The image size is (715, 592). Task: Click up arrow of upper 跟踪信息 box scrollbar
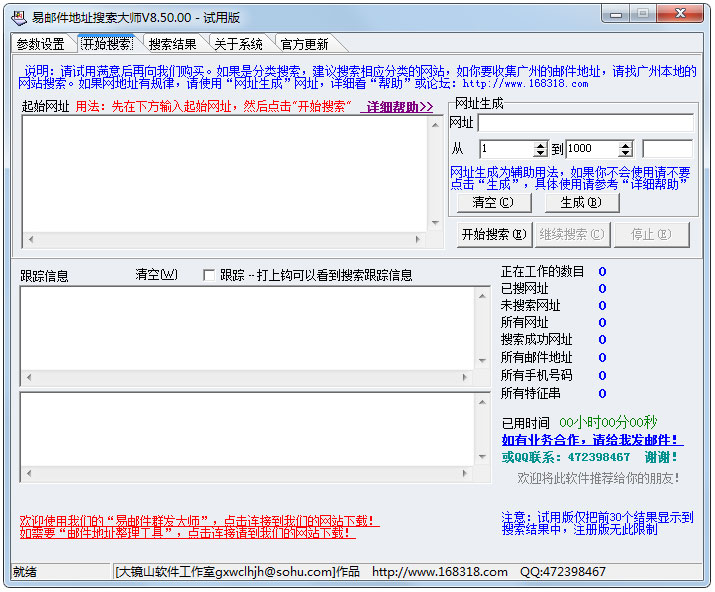(x=482, y=296)
